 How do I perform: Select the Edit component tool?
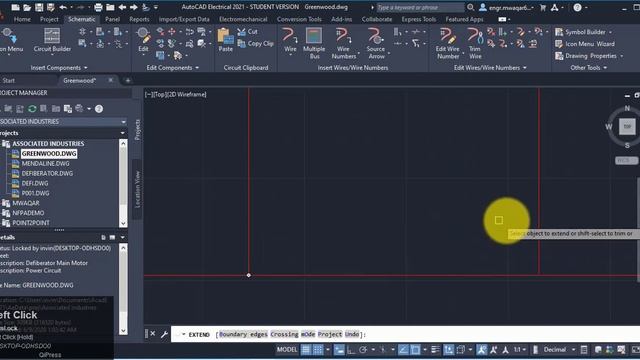pyautogui.click(x=143, y=40)
